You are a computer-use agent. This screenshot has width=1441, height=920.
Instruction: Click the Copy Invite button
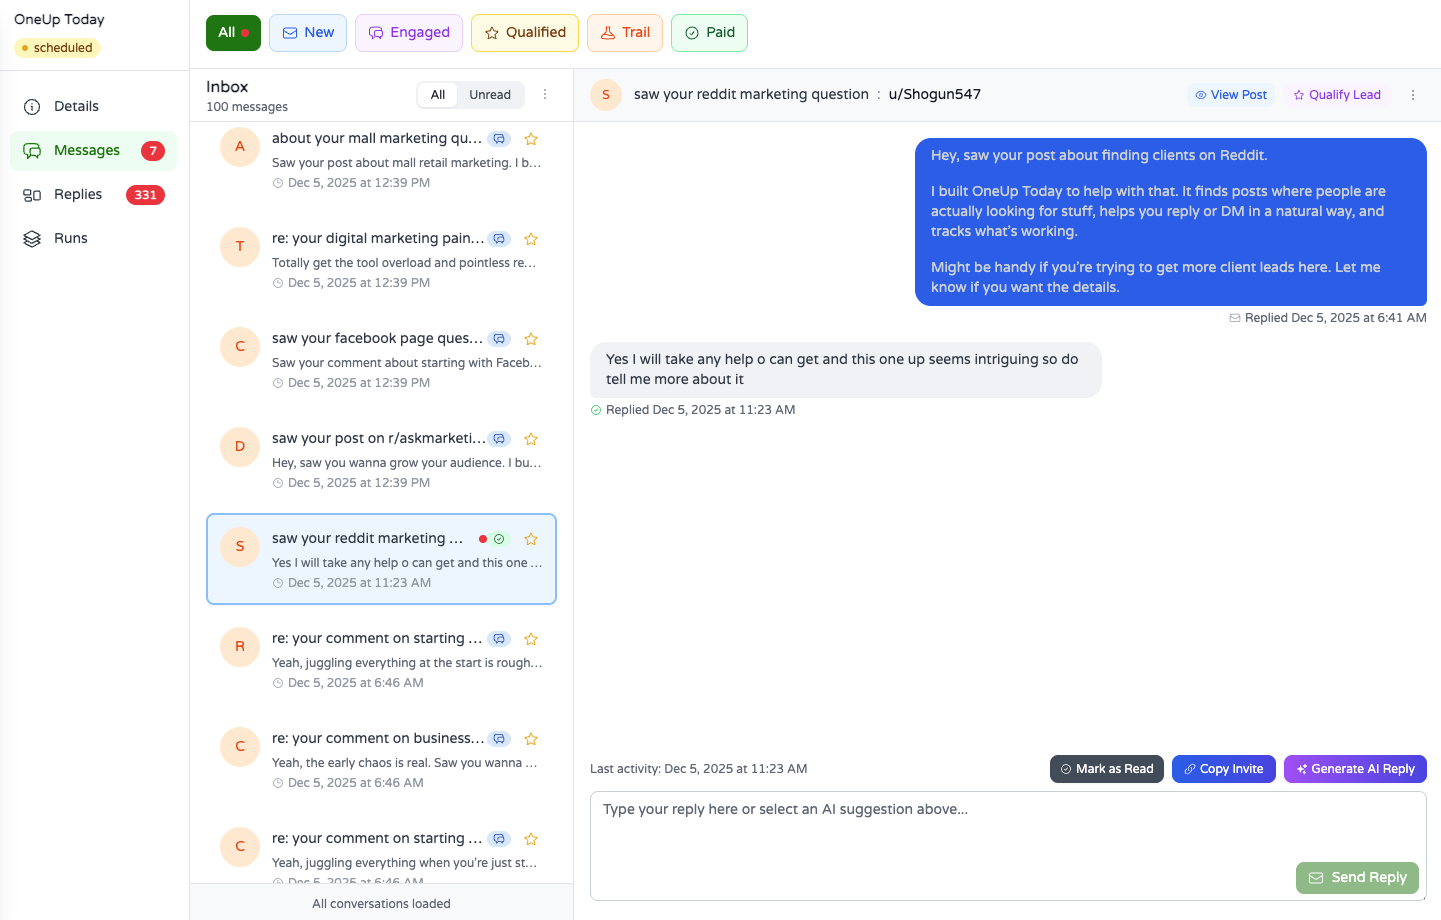point(1223,768)
